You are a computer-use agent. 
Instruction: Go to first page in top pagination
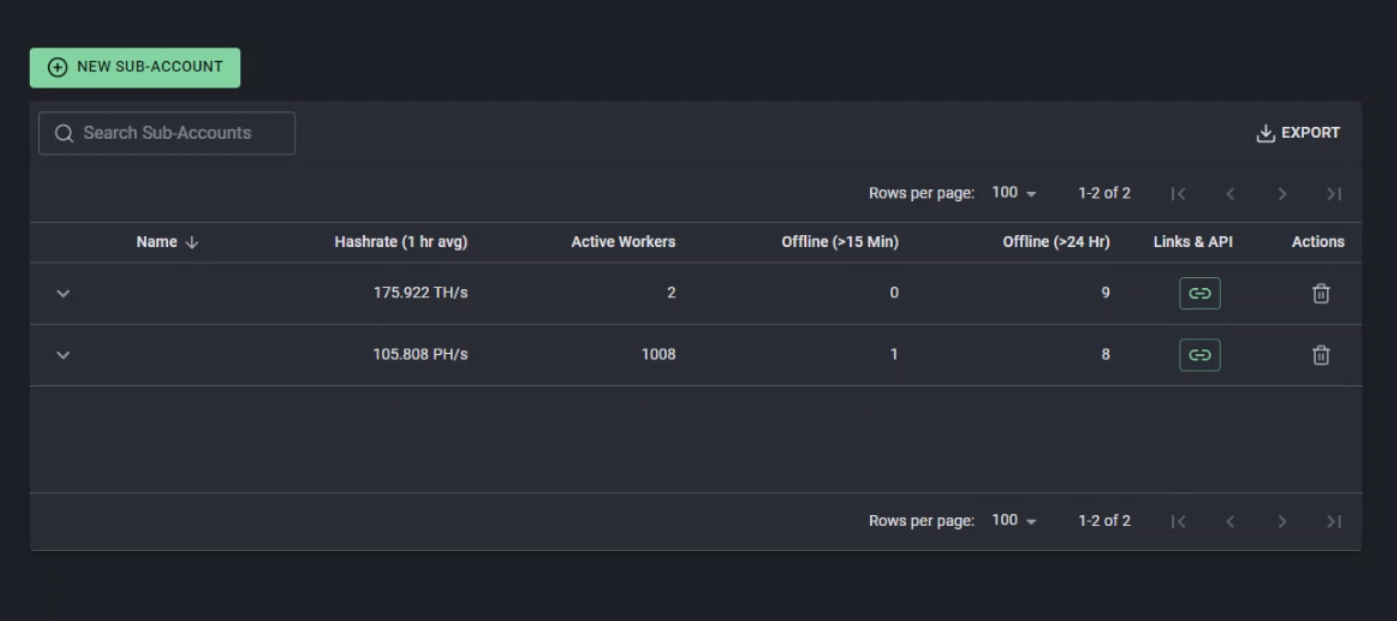coord(1178,194)
